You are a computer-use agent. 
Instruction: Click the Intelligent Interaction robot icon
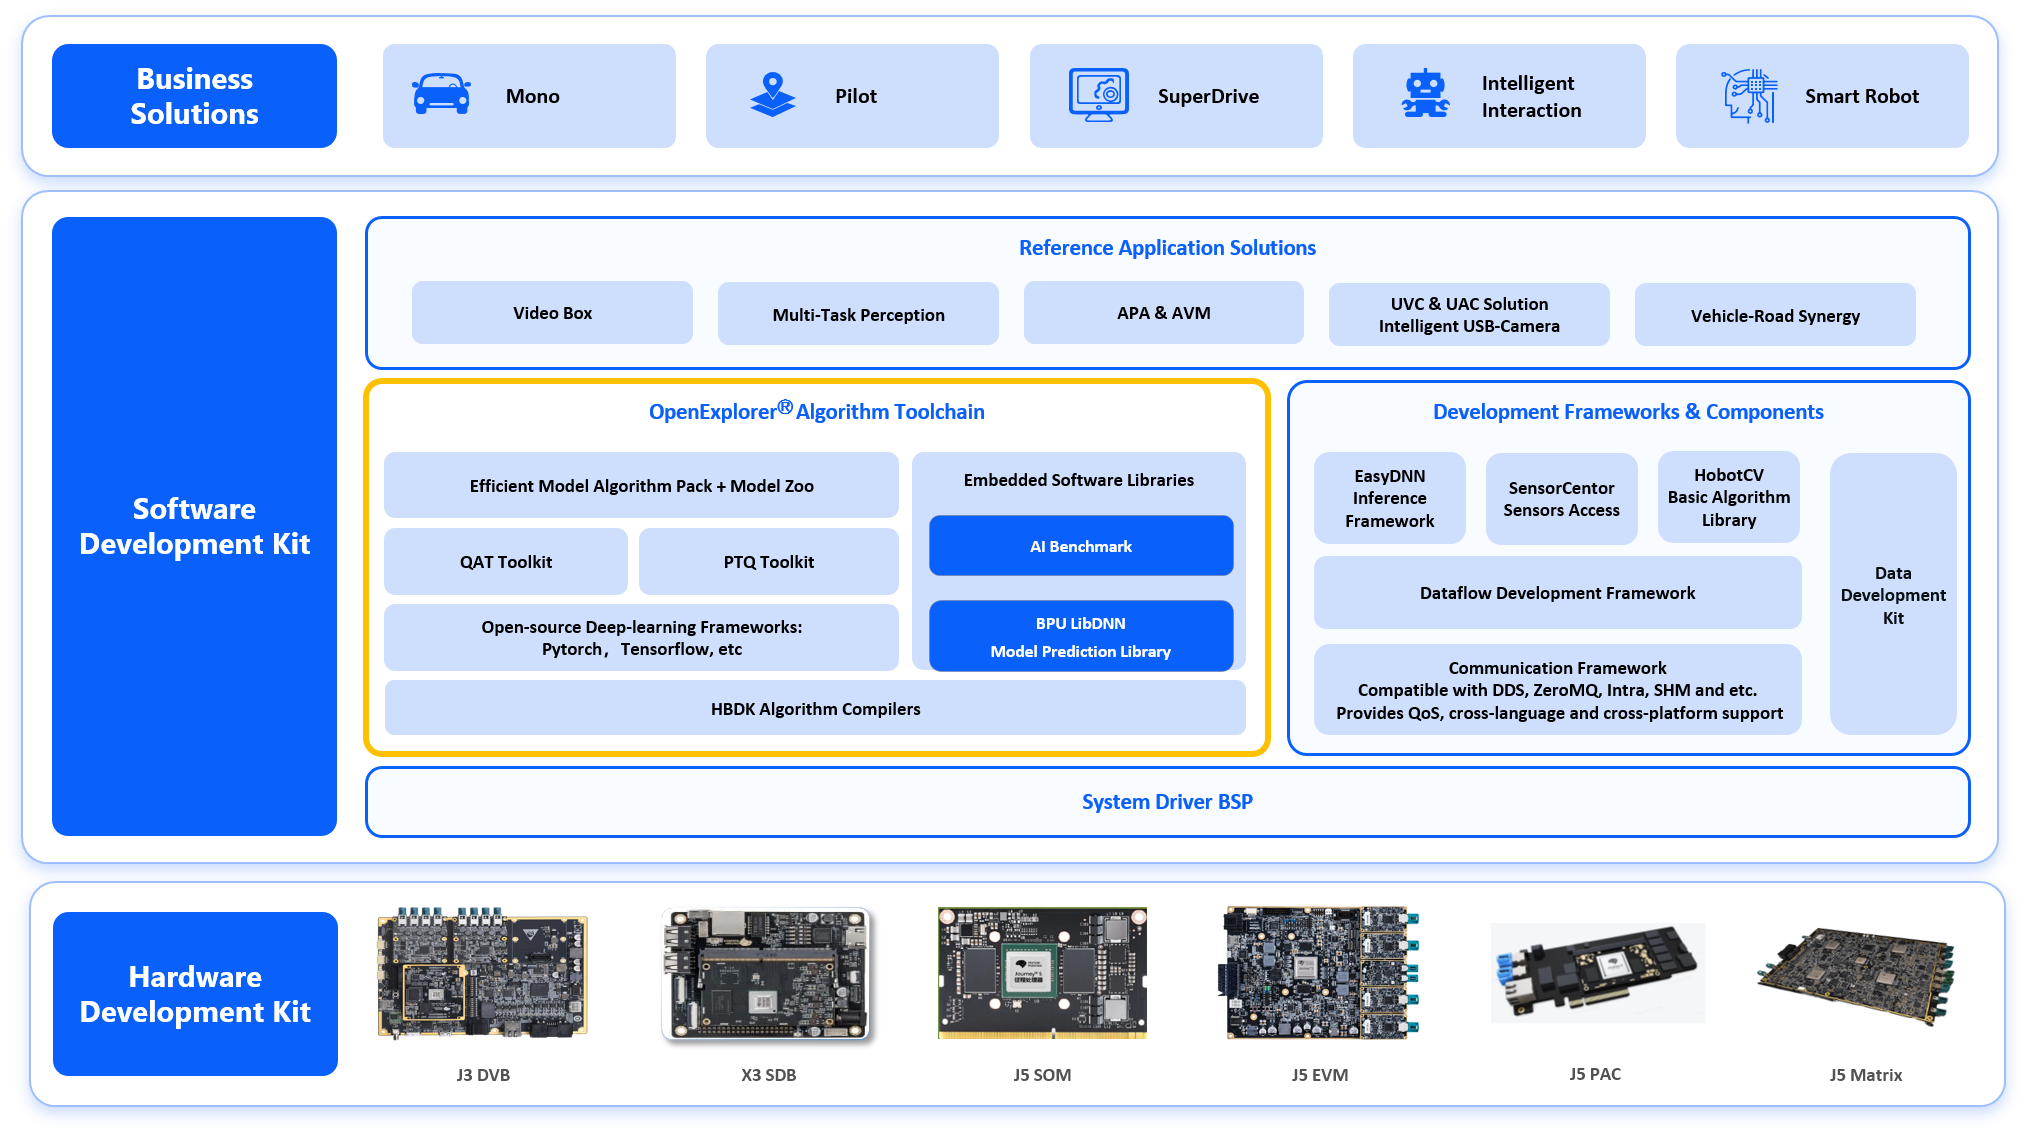click(1425, 95)
